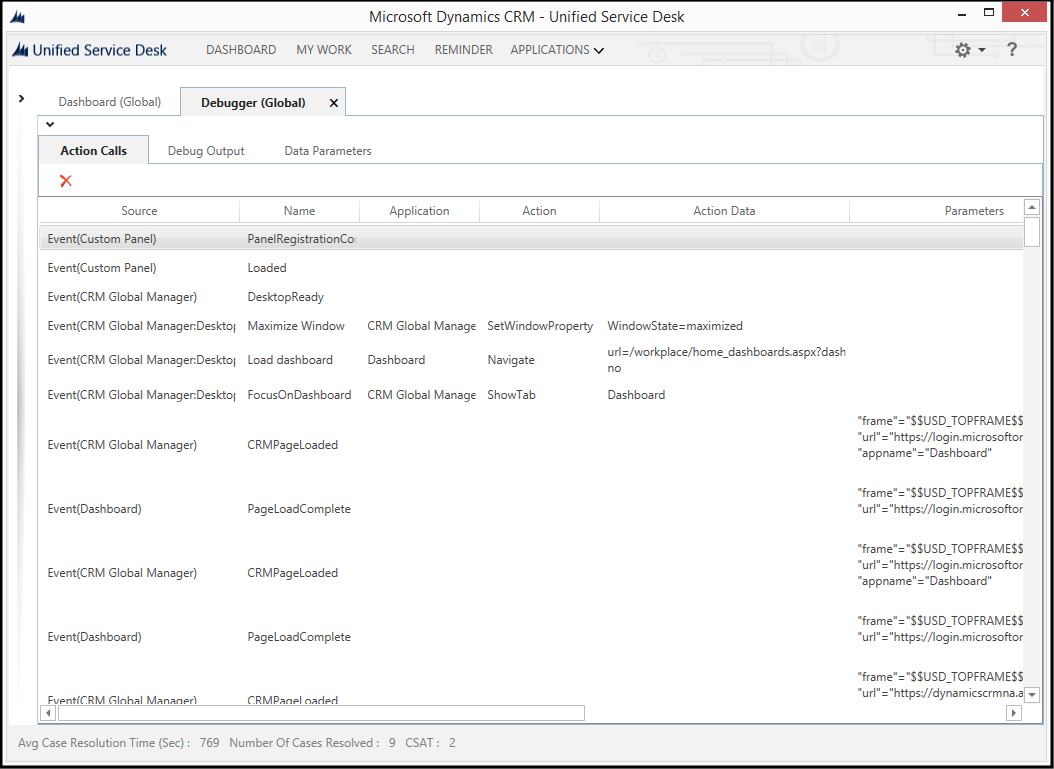Close the Debugger (Global) tab

pyautogui.click(x=333, y=101)
